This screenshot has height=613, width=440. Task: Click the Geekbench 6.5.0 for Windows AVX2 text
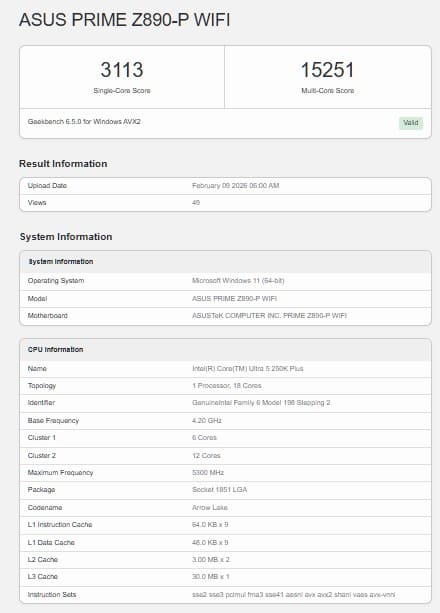tap(84, 122)
